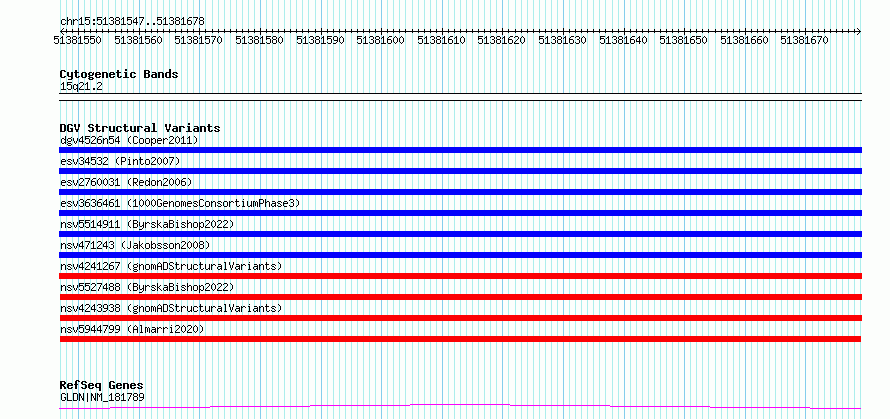Open variant esv2760031 (Redon2006) label
The height and width of the screenshot is (419, 890).
126,182
